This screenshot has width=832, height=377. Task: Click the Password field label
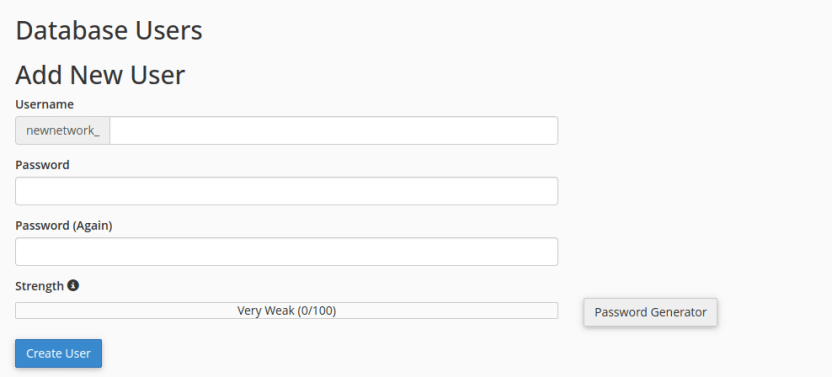42,165
